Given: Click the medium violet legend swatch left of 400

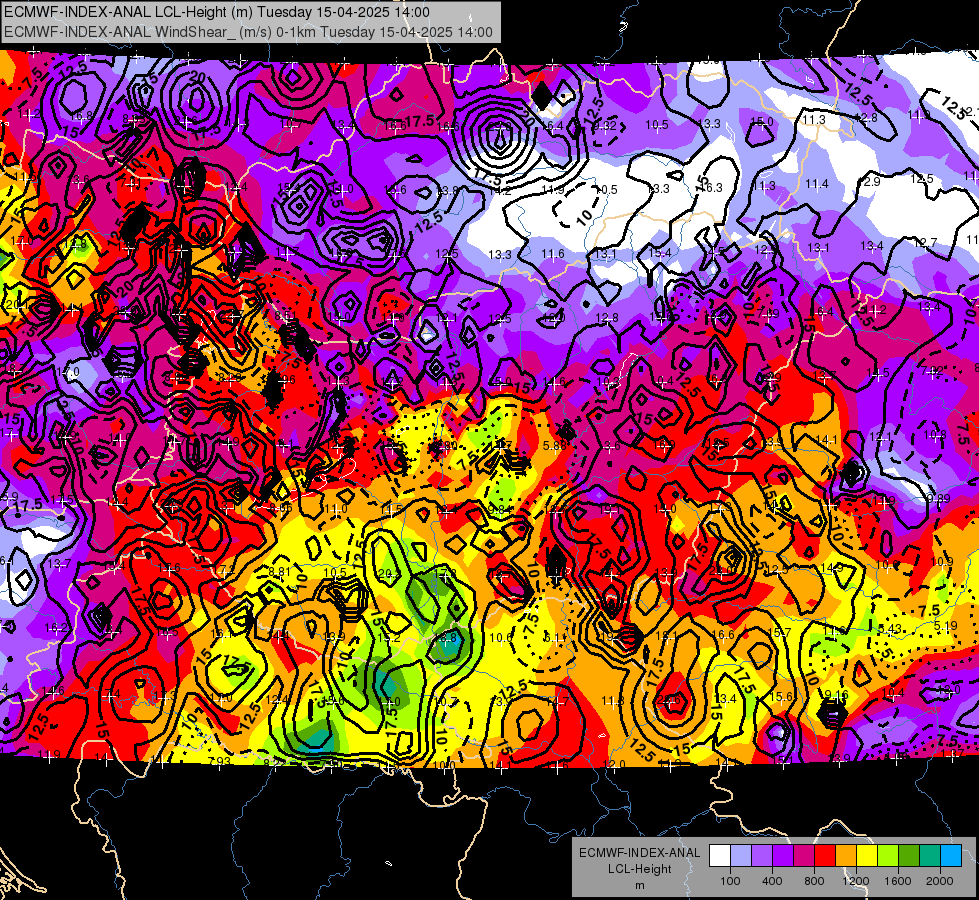Looking at the screenshot, I should [762, 856].
